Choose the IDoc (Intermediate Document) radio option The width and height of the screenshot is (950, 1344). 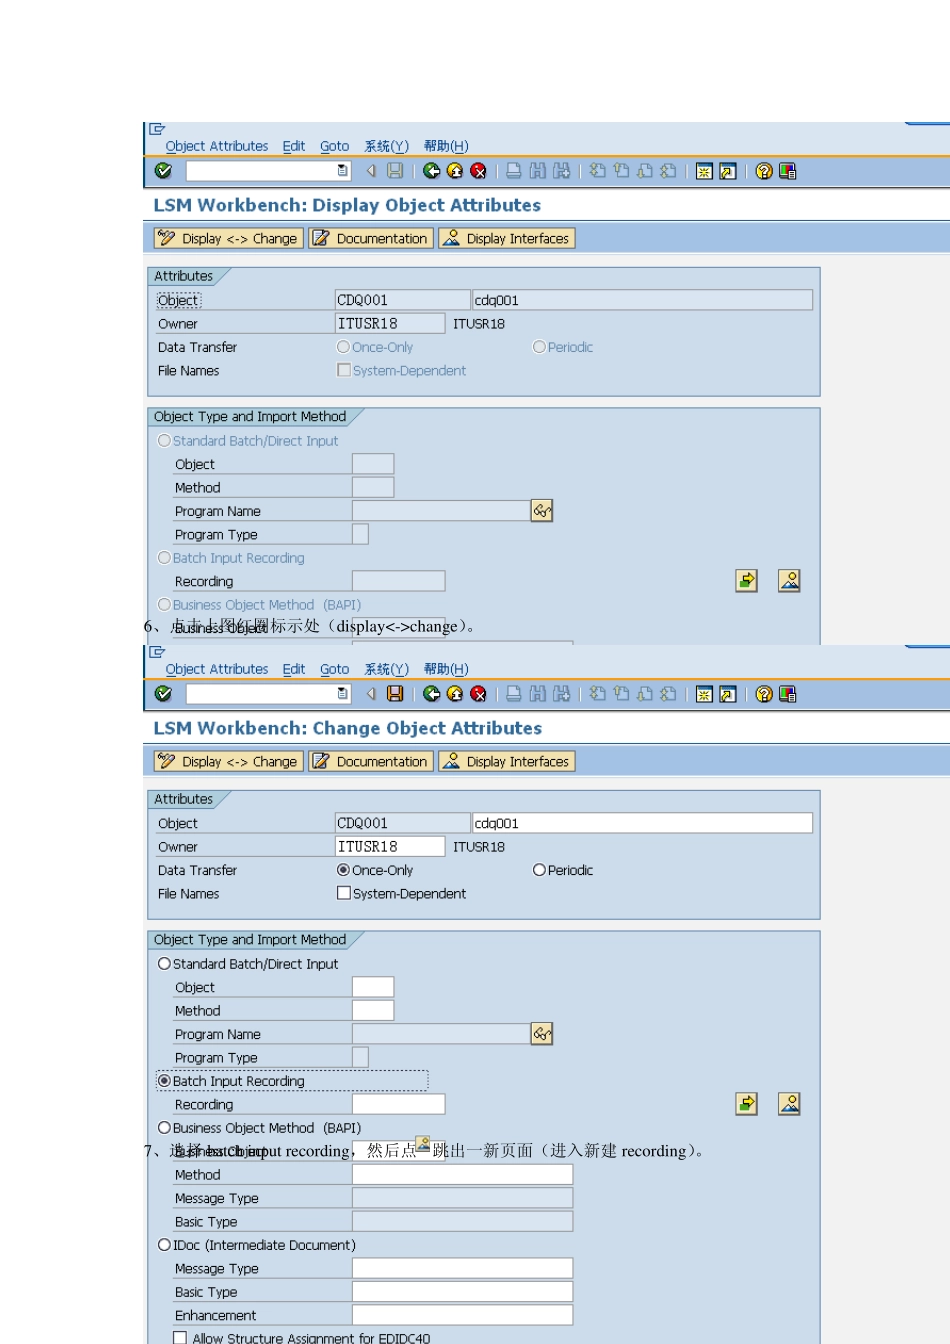(x=164, y=1245)
